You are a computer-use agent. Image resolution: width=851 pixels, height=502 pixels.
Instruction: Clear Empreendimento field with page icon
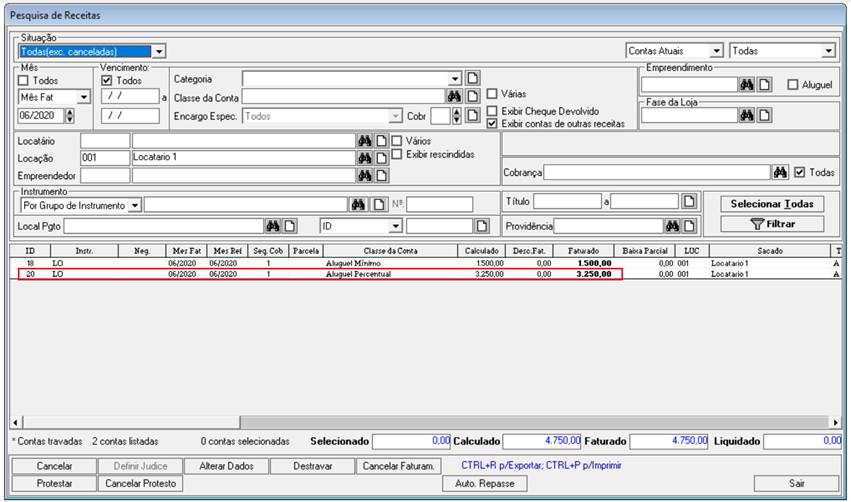pyautogui.click(x=764, y=85)
